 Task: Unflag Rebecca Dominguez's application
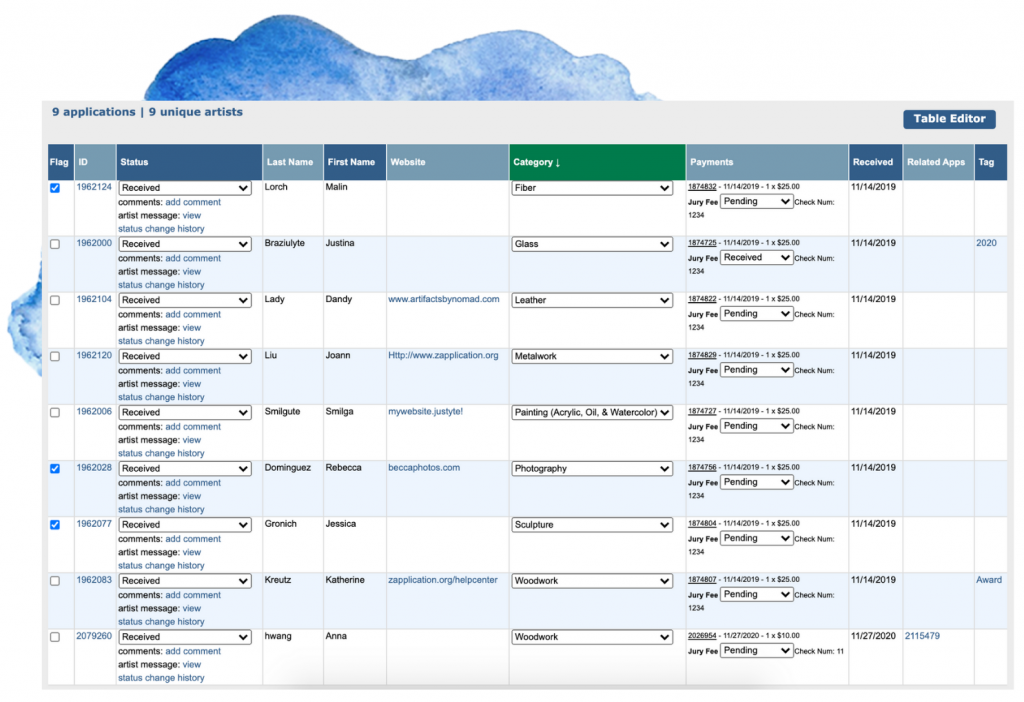point(55,468)
